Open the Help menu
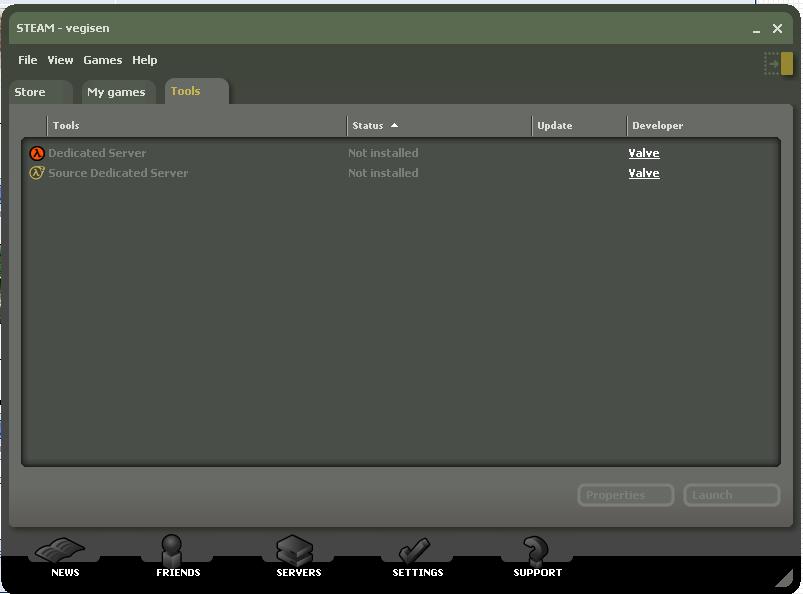The height and width of the screenshot is (594, 803). 144,60
